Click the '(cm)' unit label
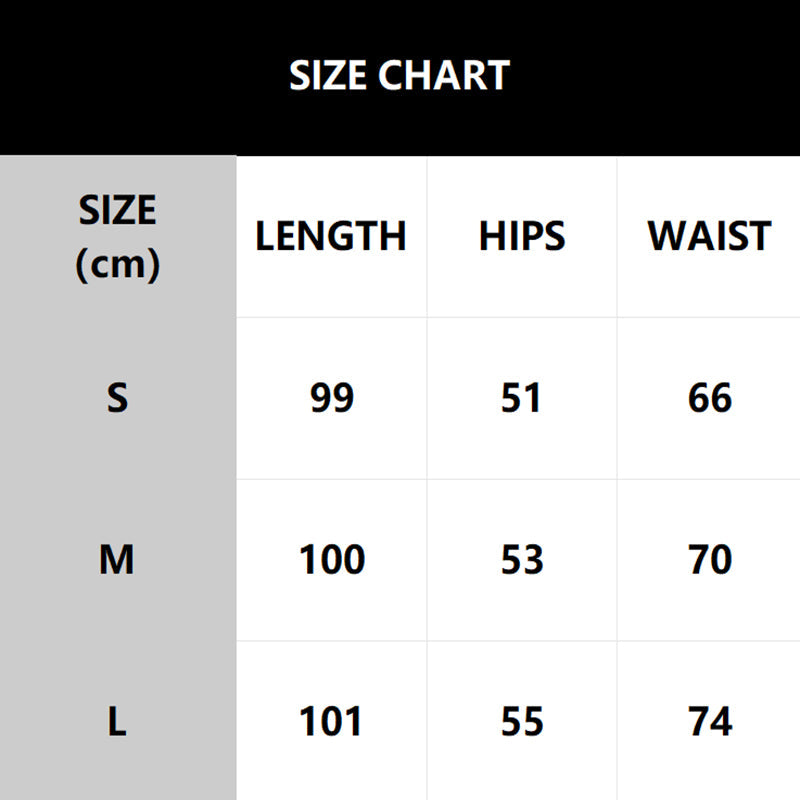This screenshot has width=800, height=800. pyautogui.click(x=117, y=264)
